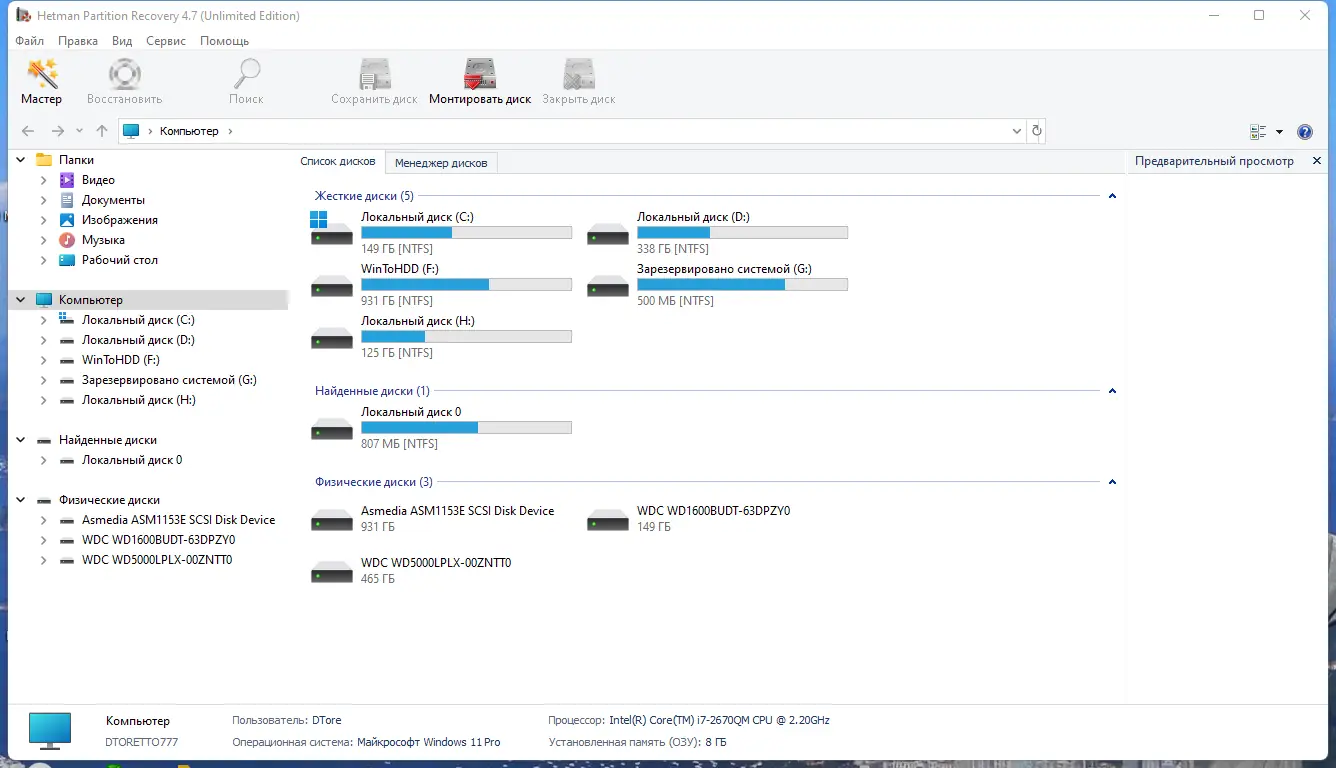Screen dimensions: 1336x768
Task: Click the Закрыть диск toolbar icon
Action: (x=578, y=75)
